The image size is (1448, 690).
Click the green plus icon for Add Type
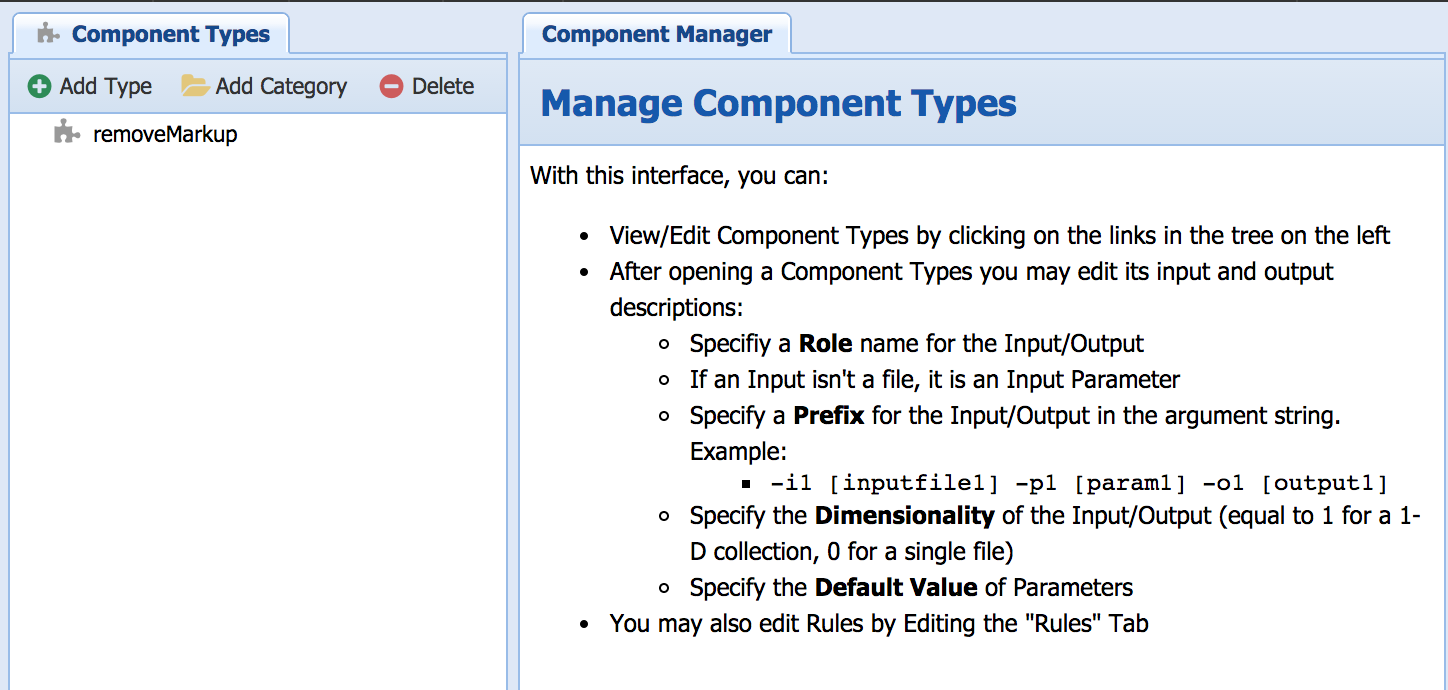click(39, 87)
